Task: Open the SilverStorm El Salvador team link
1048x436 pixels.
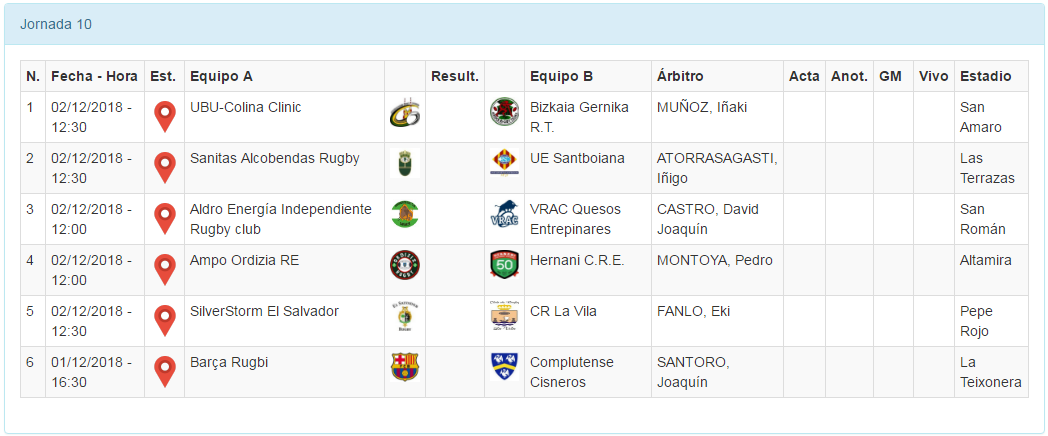Action: pos(264,311)
